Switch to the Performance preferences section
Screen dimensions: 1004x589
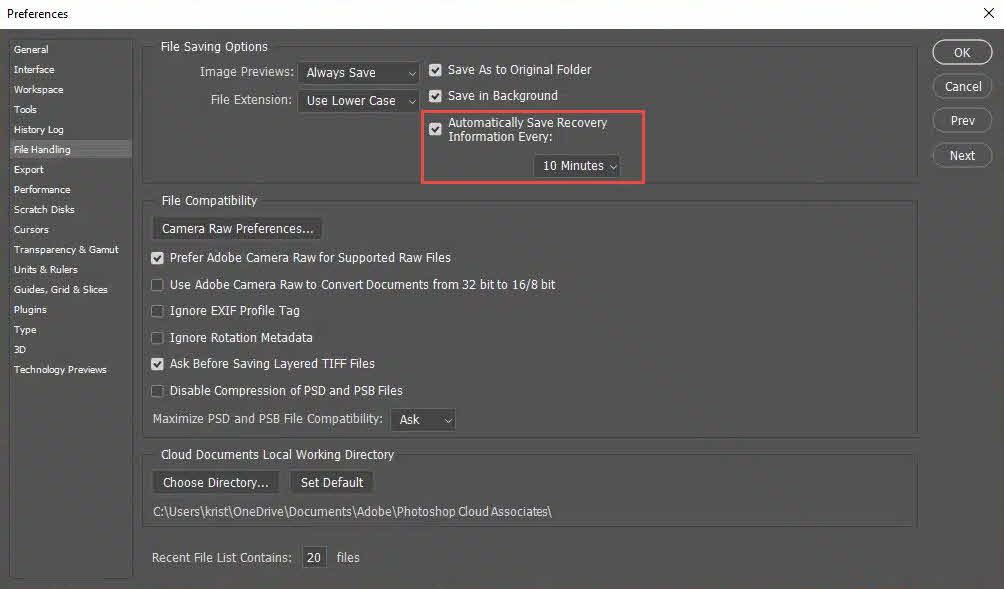[42, 189]
